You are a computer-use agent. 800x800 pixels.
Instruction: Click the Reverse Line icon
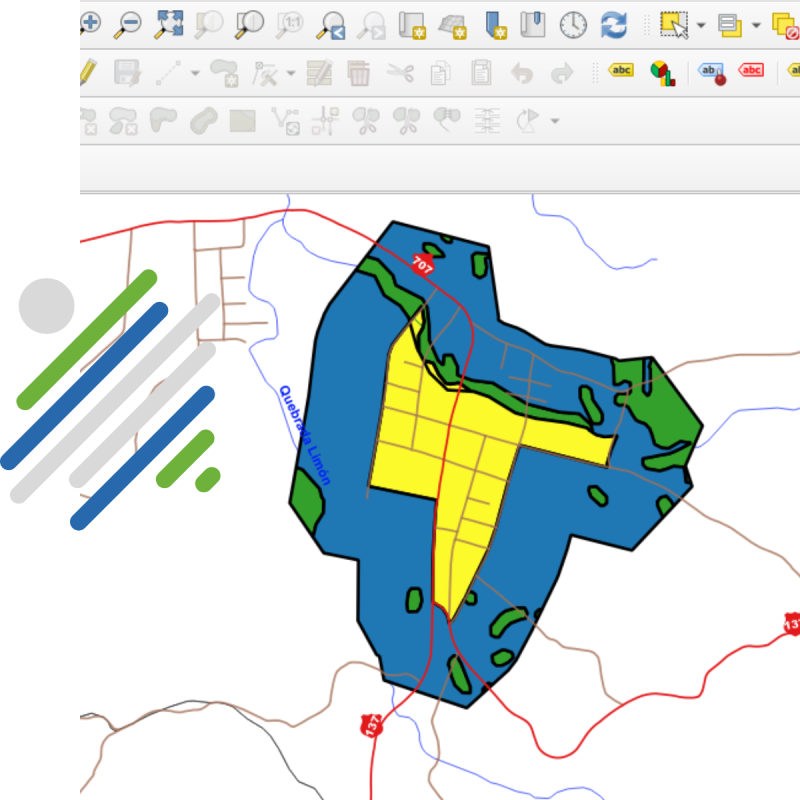[286, 121]
